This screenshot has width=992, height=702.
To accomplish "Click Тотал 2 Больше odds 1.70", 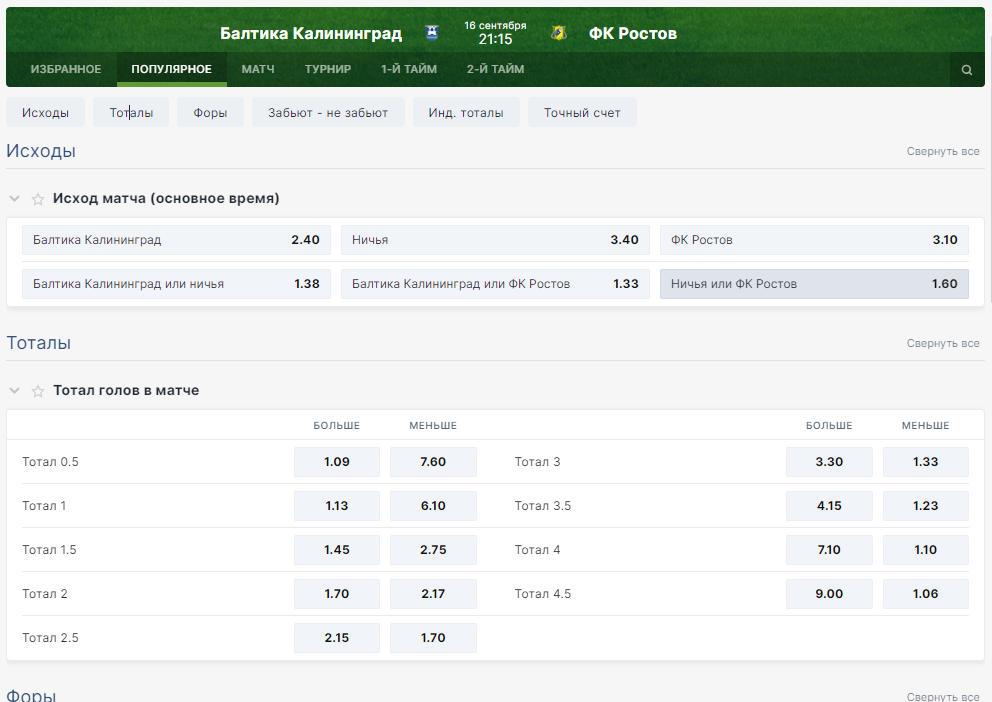I will tap(337, 594).
